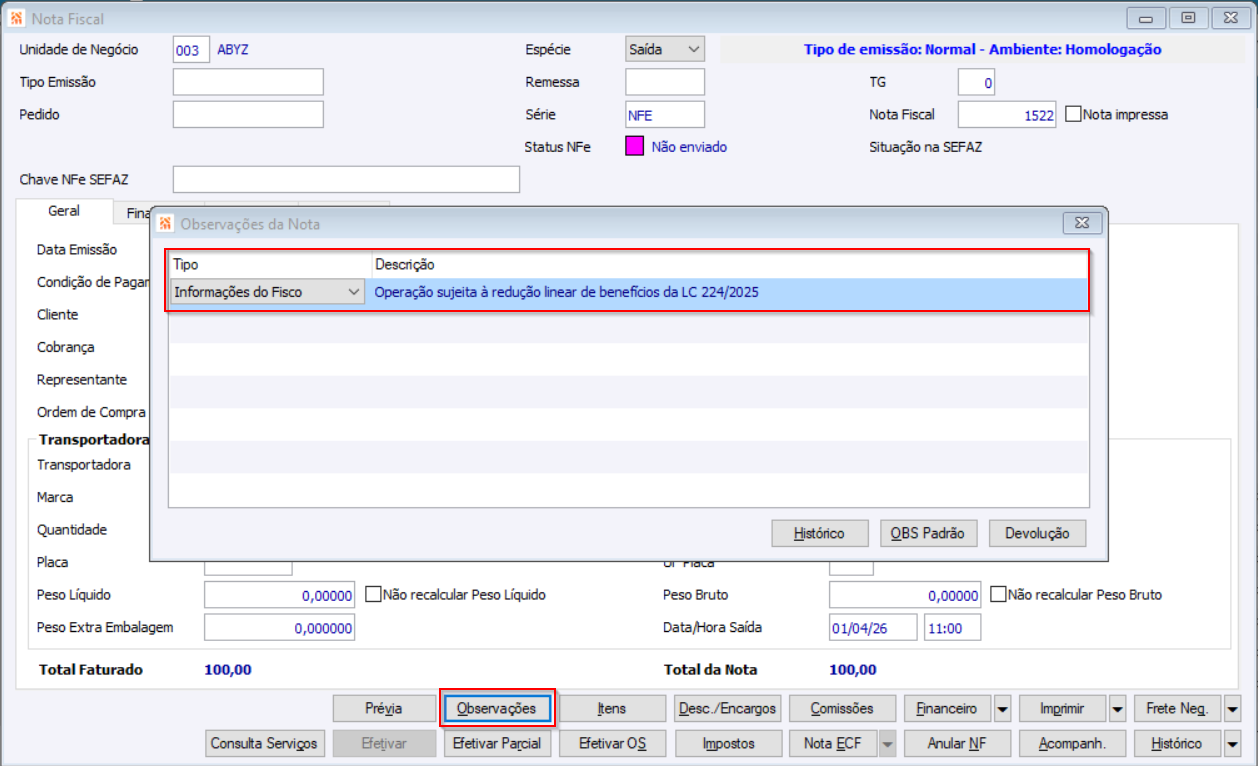Open Desc./Encargos
1258x766 pixels.
[x=727, y=708]
